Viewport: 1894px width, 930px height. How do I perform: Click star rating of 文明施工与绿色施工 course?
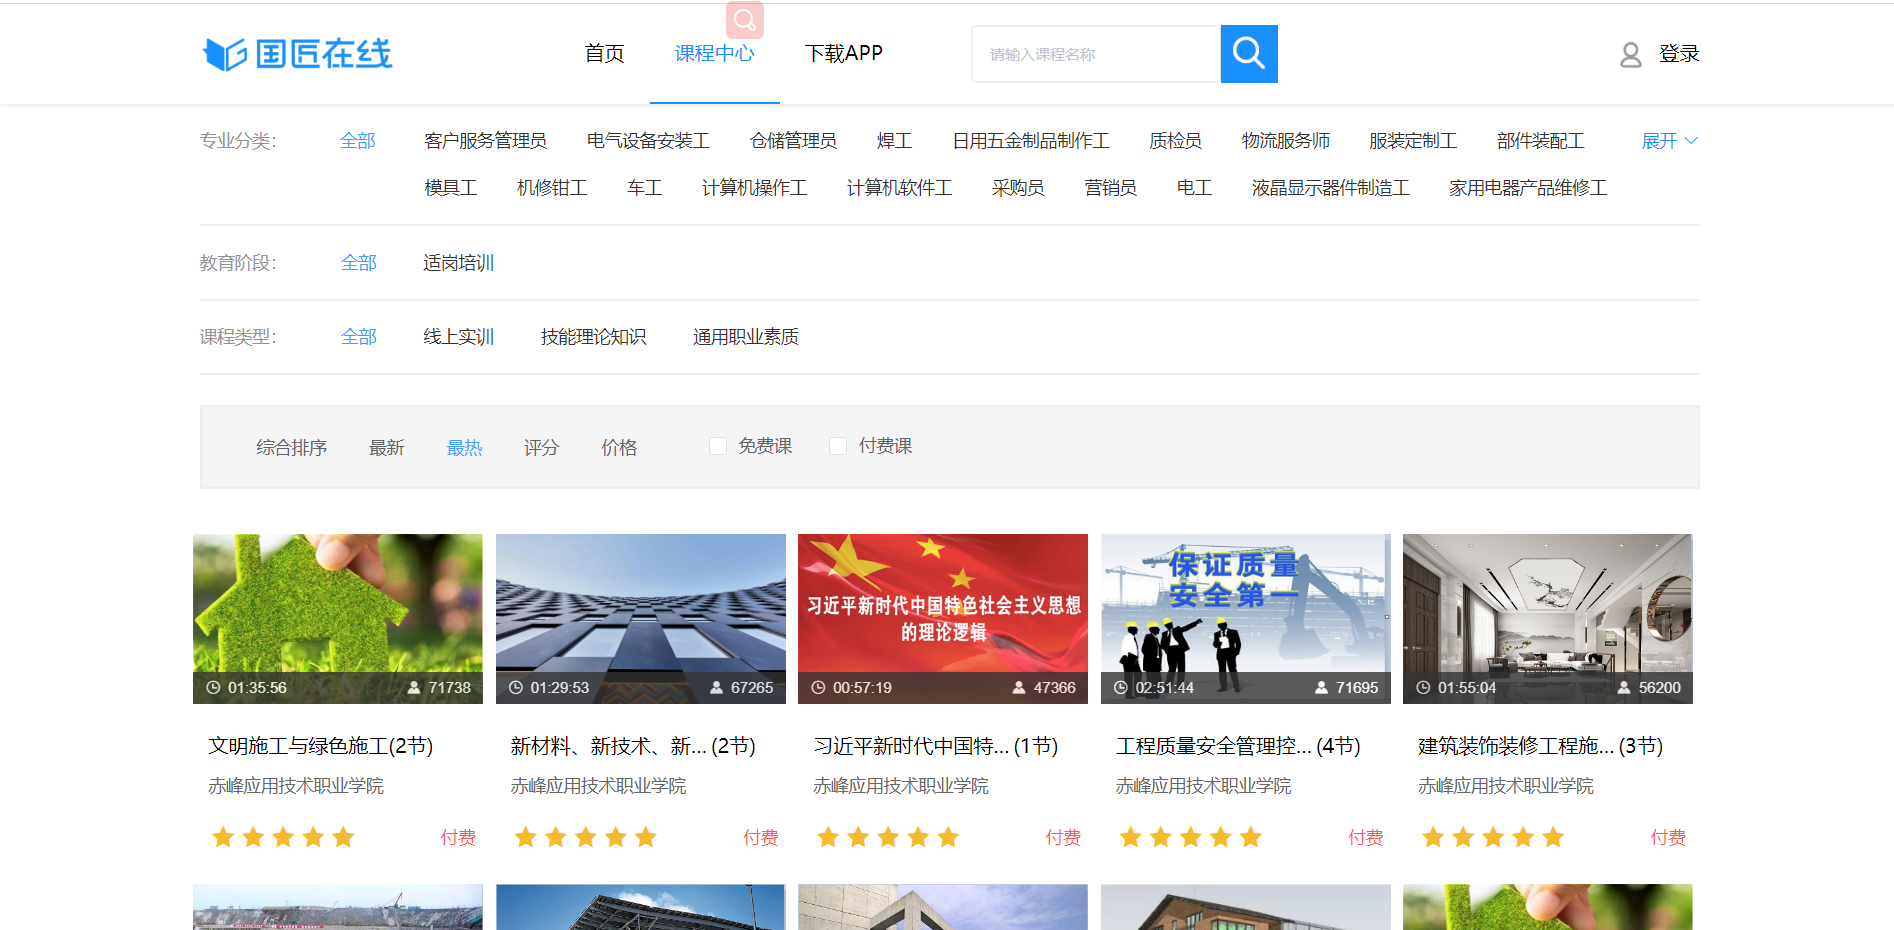[283, 837]
